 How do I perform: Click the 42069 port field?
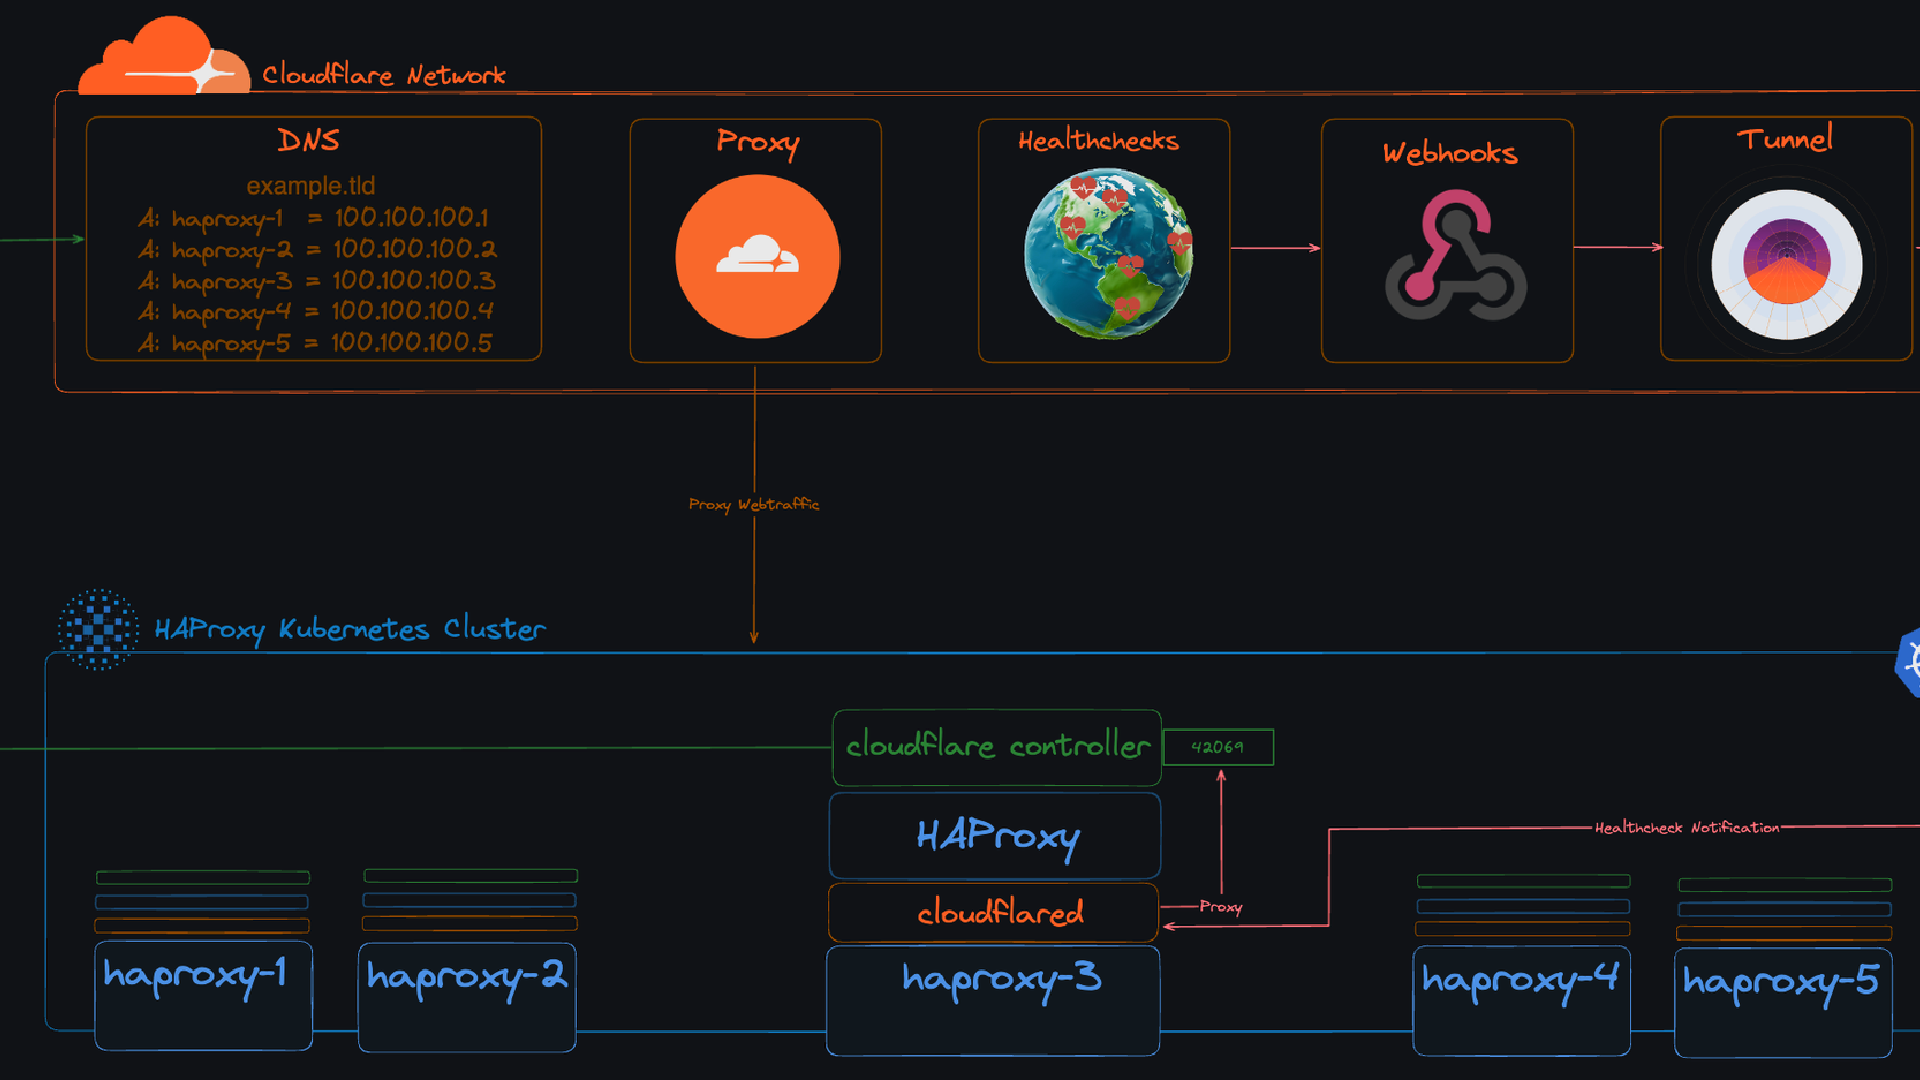1219,747
